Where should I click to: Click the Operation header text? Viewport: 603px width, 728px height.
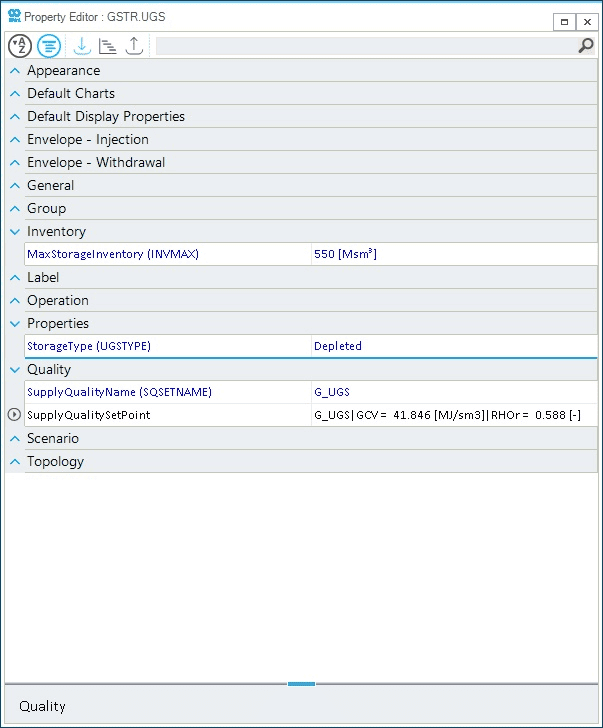[x=58, y=300]
